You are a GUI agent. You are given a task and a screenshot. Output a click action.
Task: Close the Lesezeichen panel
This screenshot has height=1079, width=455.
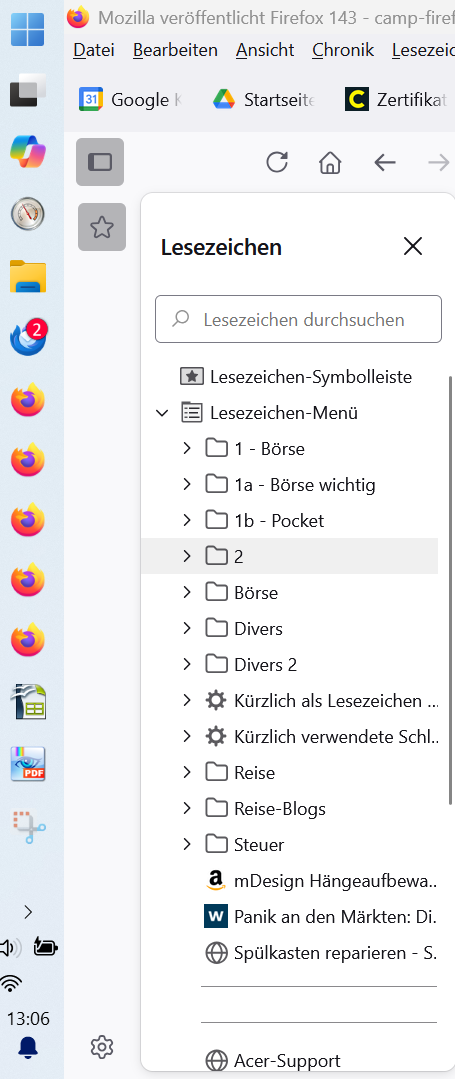click(x=412, y=246)
